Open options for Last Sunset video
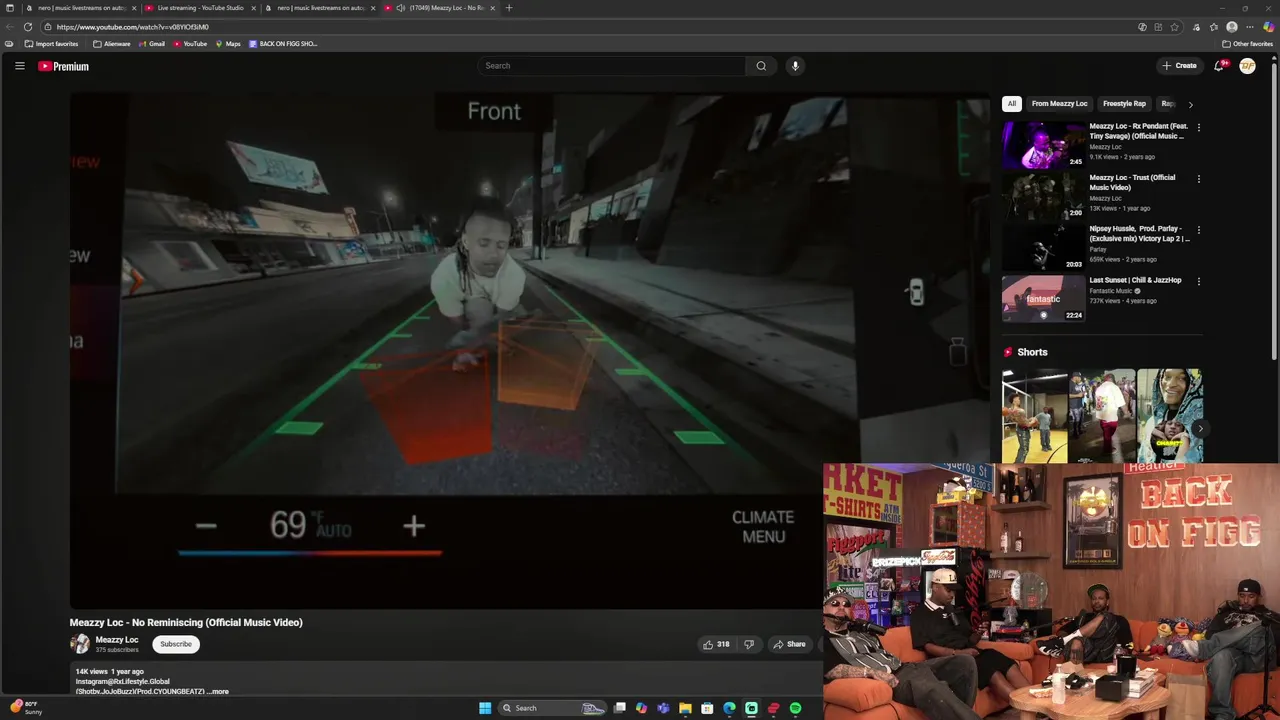Screen dimensions: 1280x720 click(1198, 282)
